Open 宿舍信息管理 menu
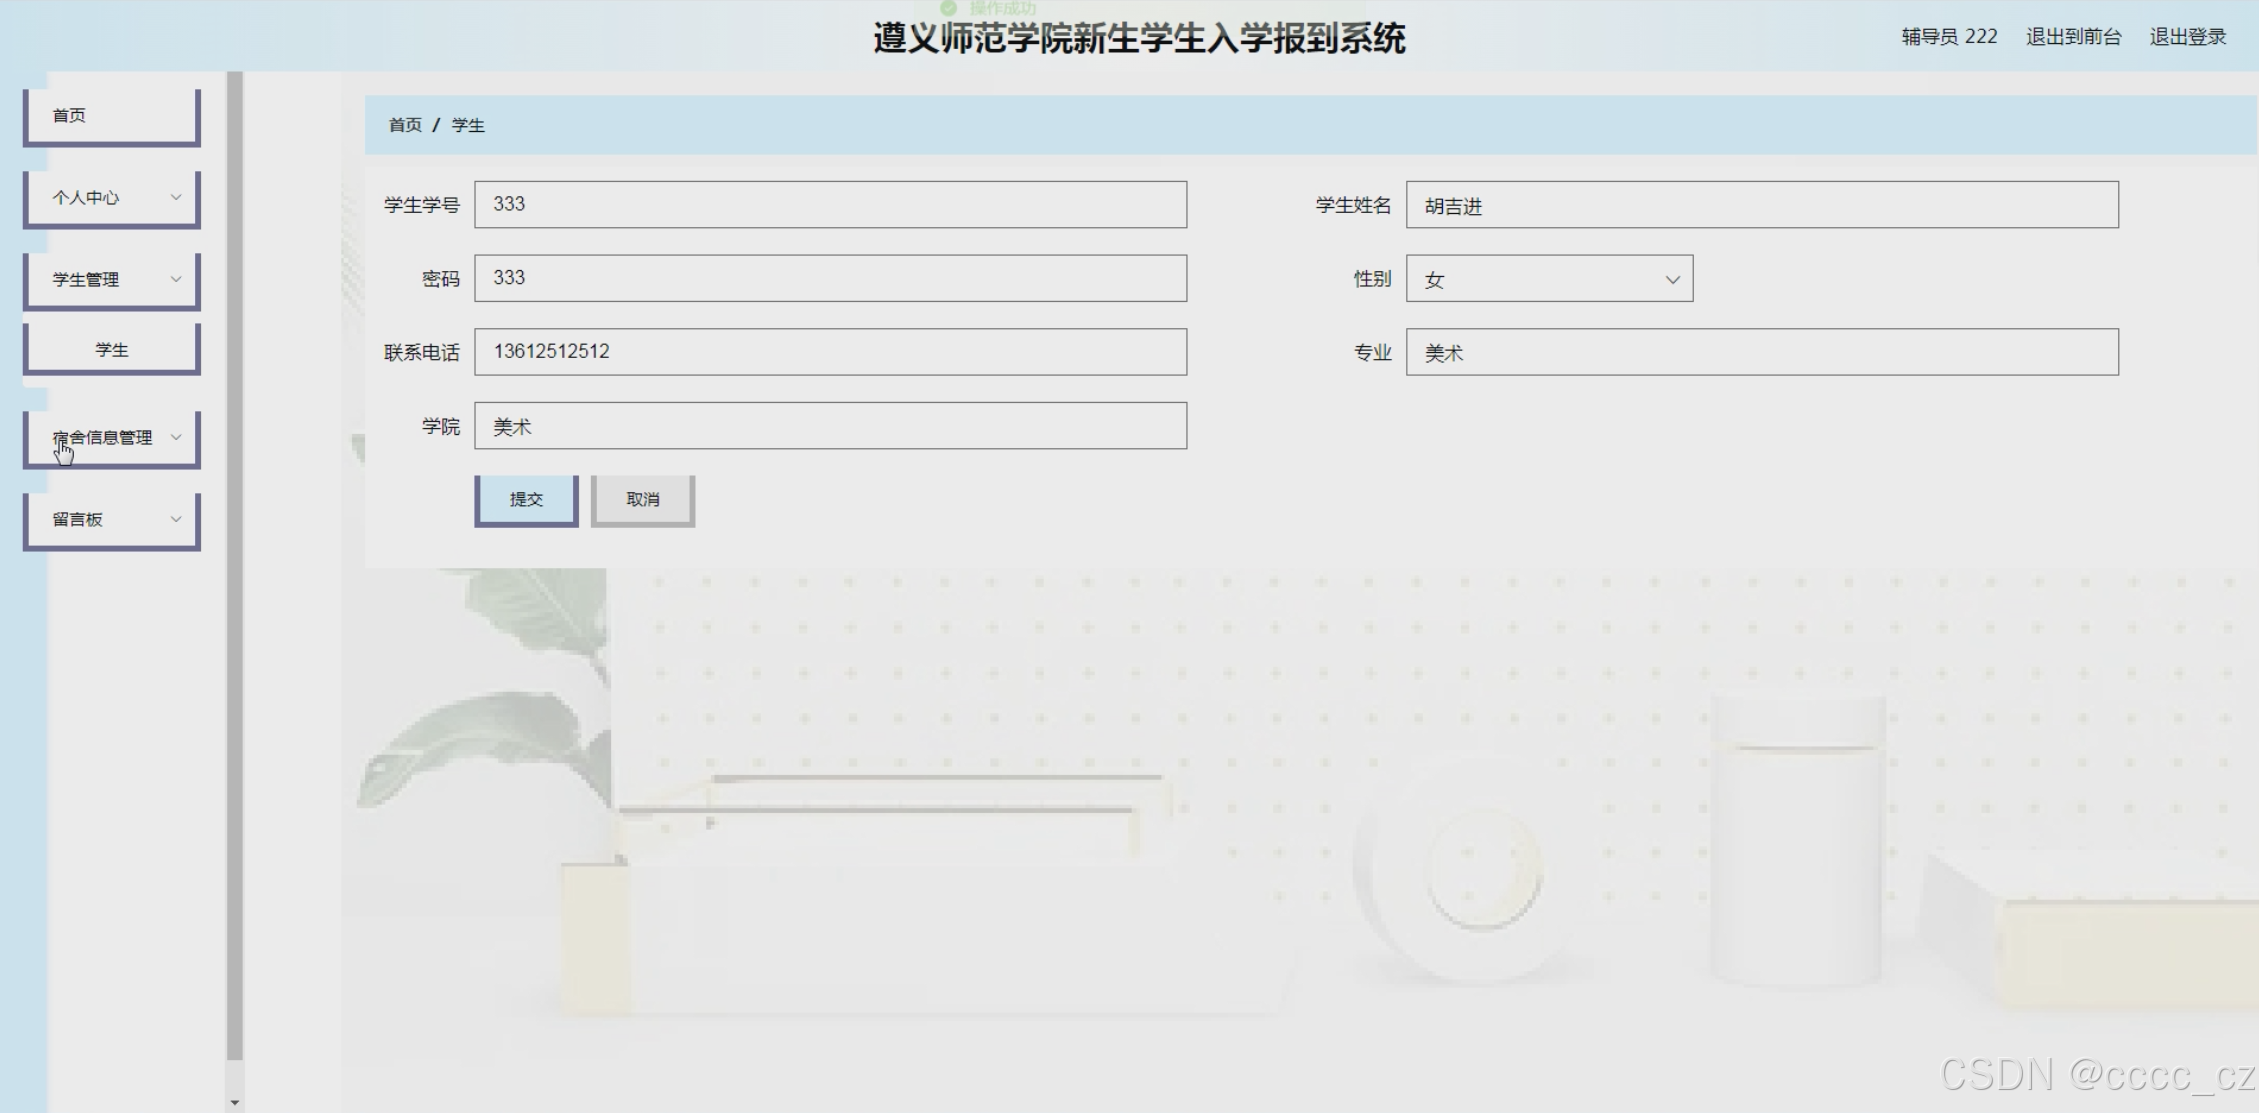2259x1113 pixels. pos(103,438)
